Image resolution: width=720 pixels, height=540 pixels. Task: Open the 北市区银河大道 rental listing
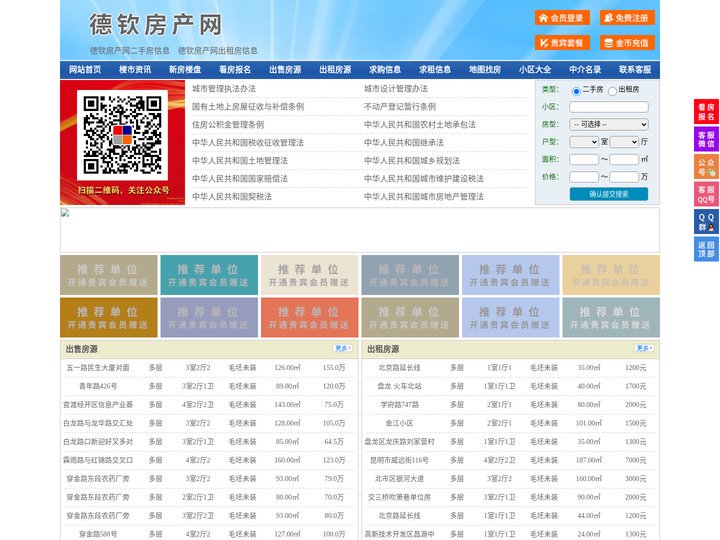coord(399,478)
